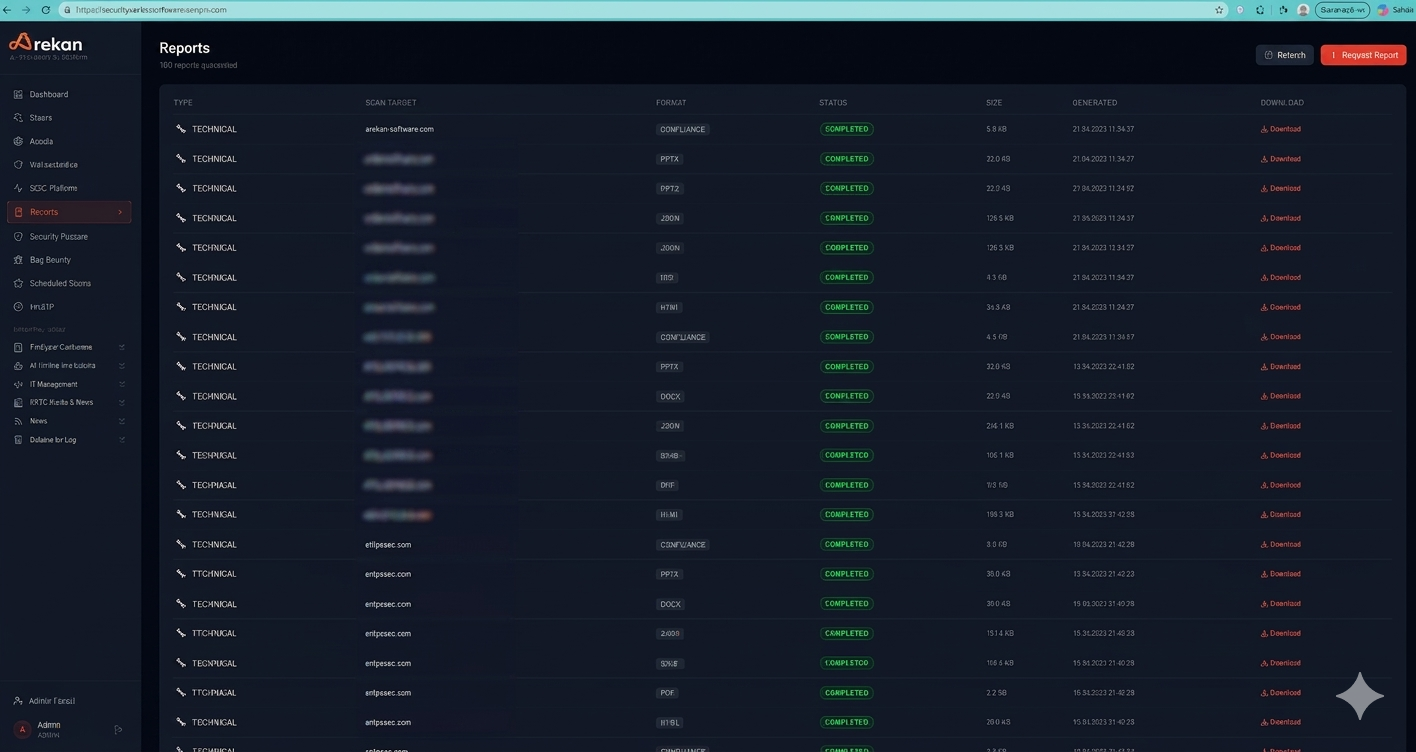Click the News RSS feed icon
The height and width of the screenshot is (752, 1416).
(x=17, y=421)
